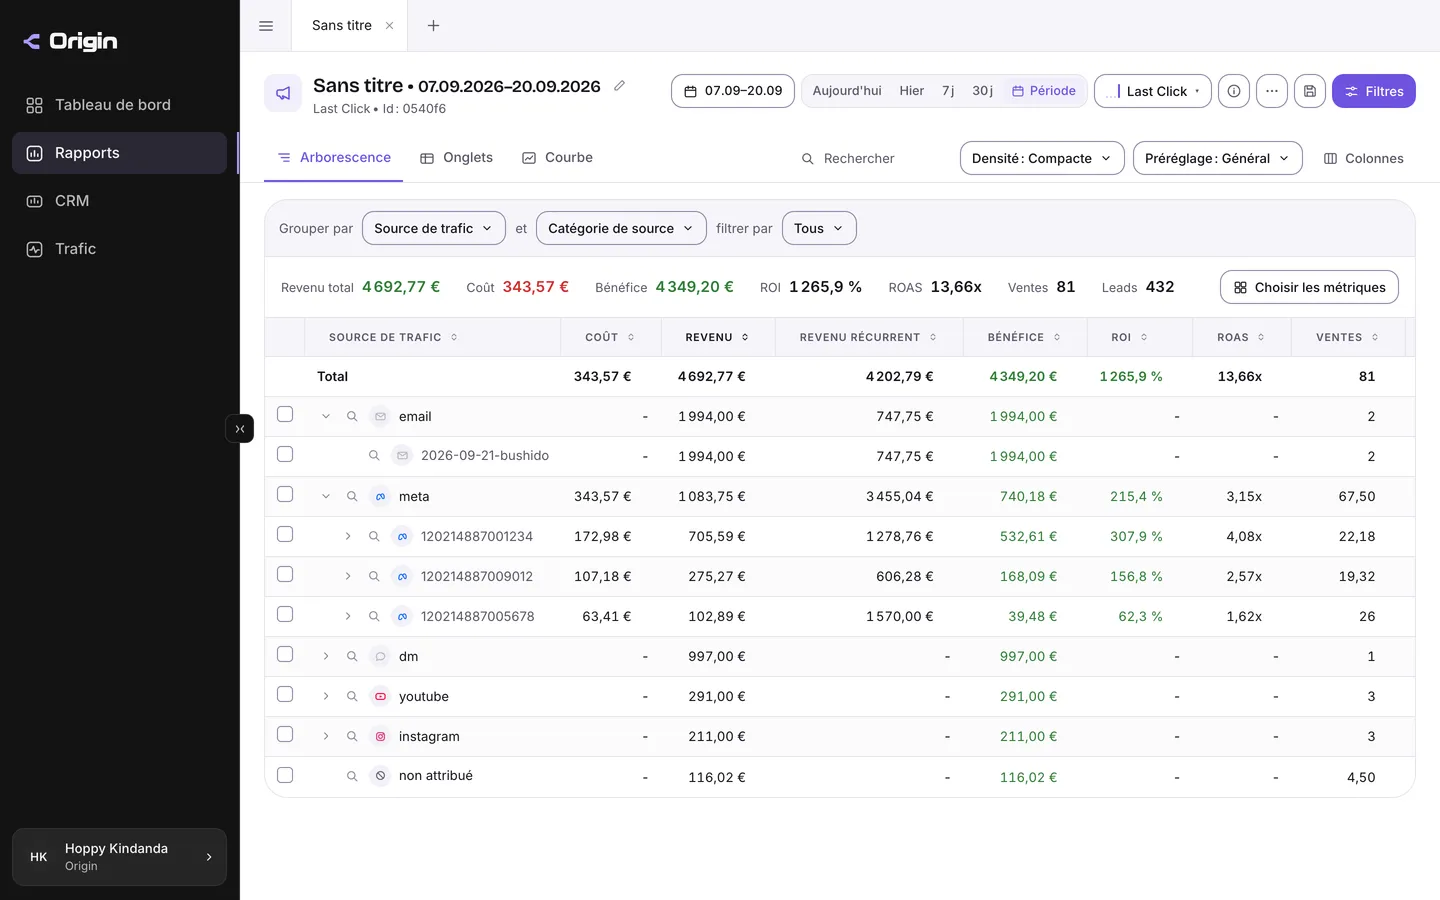1440x900 pixels.
Task: Add a new tab with plus icon
Action: click(x=433, y=26)
